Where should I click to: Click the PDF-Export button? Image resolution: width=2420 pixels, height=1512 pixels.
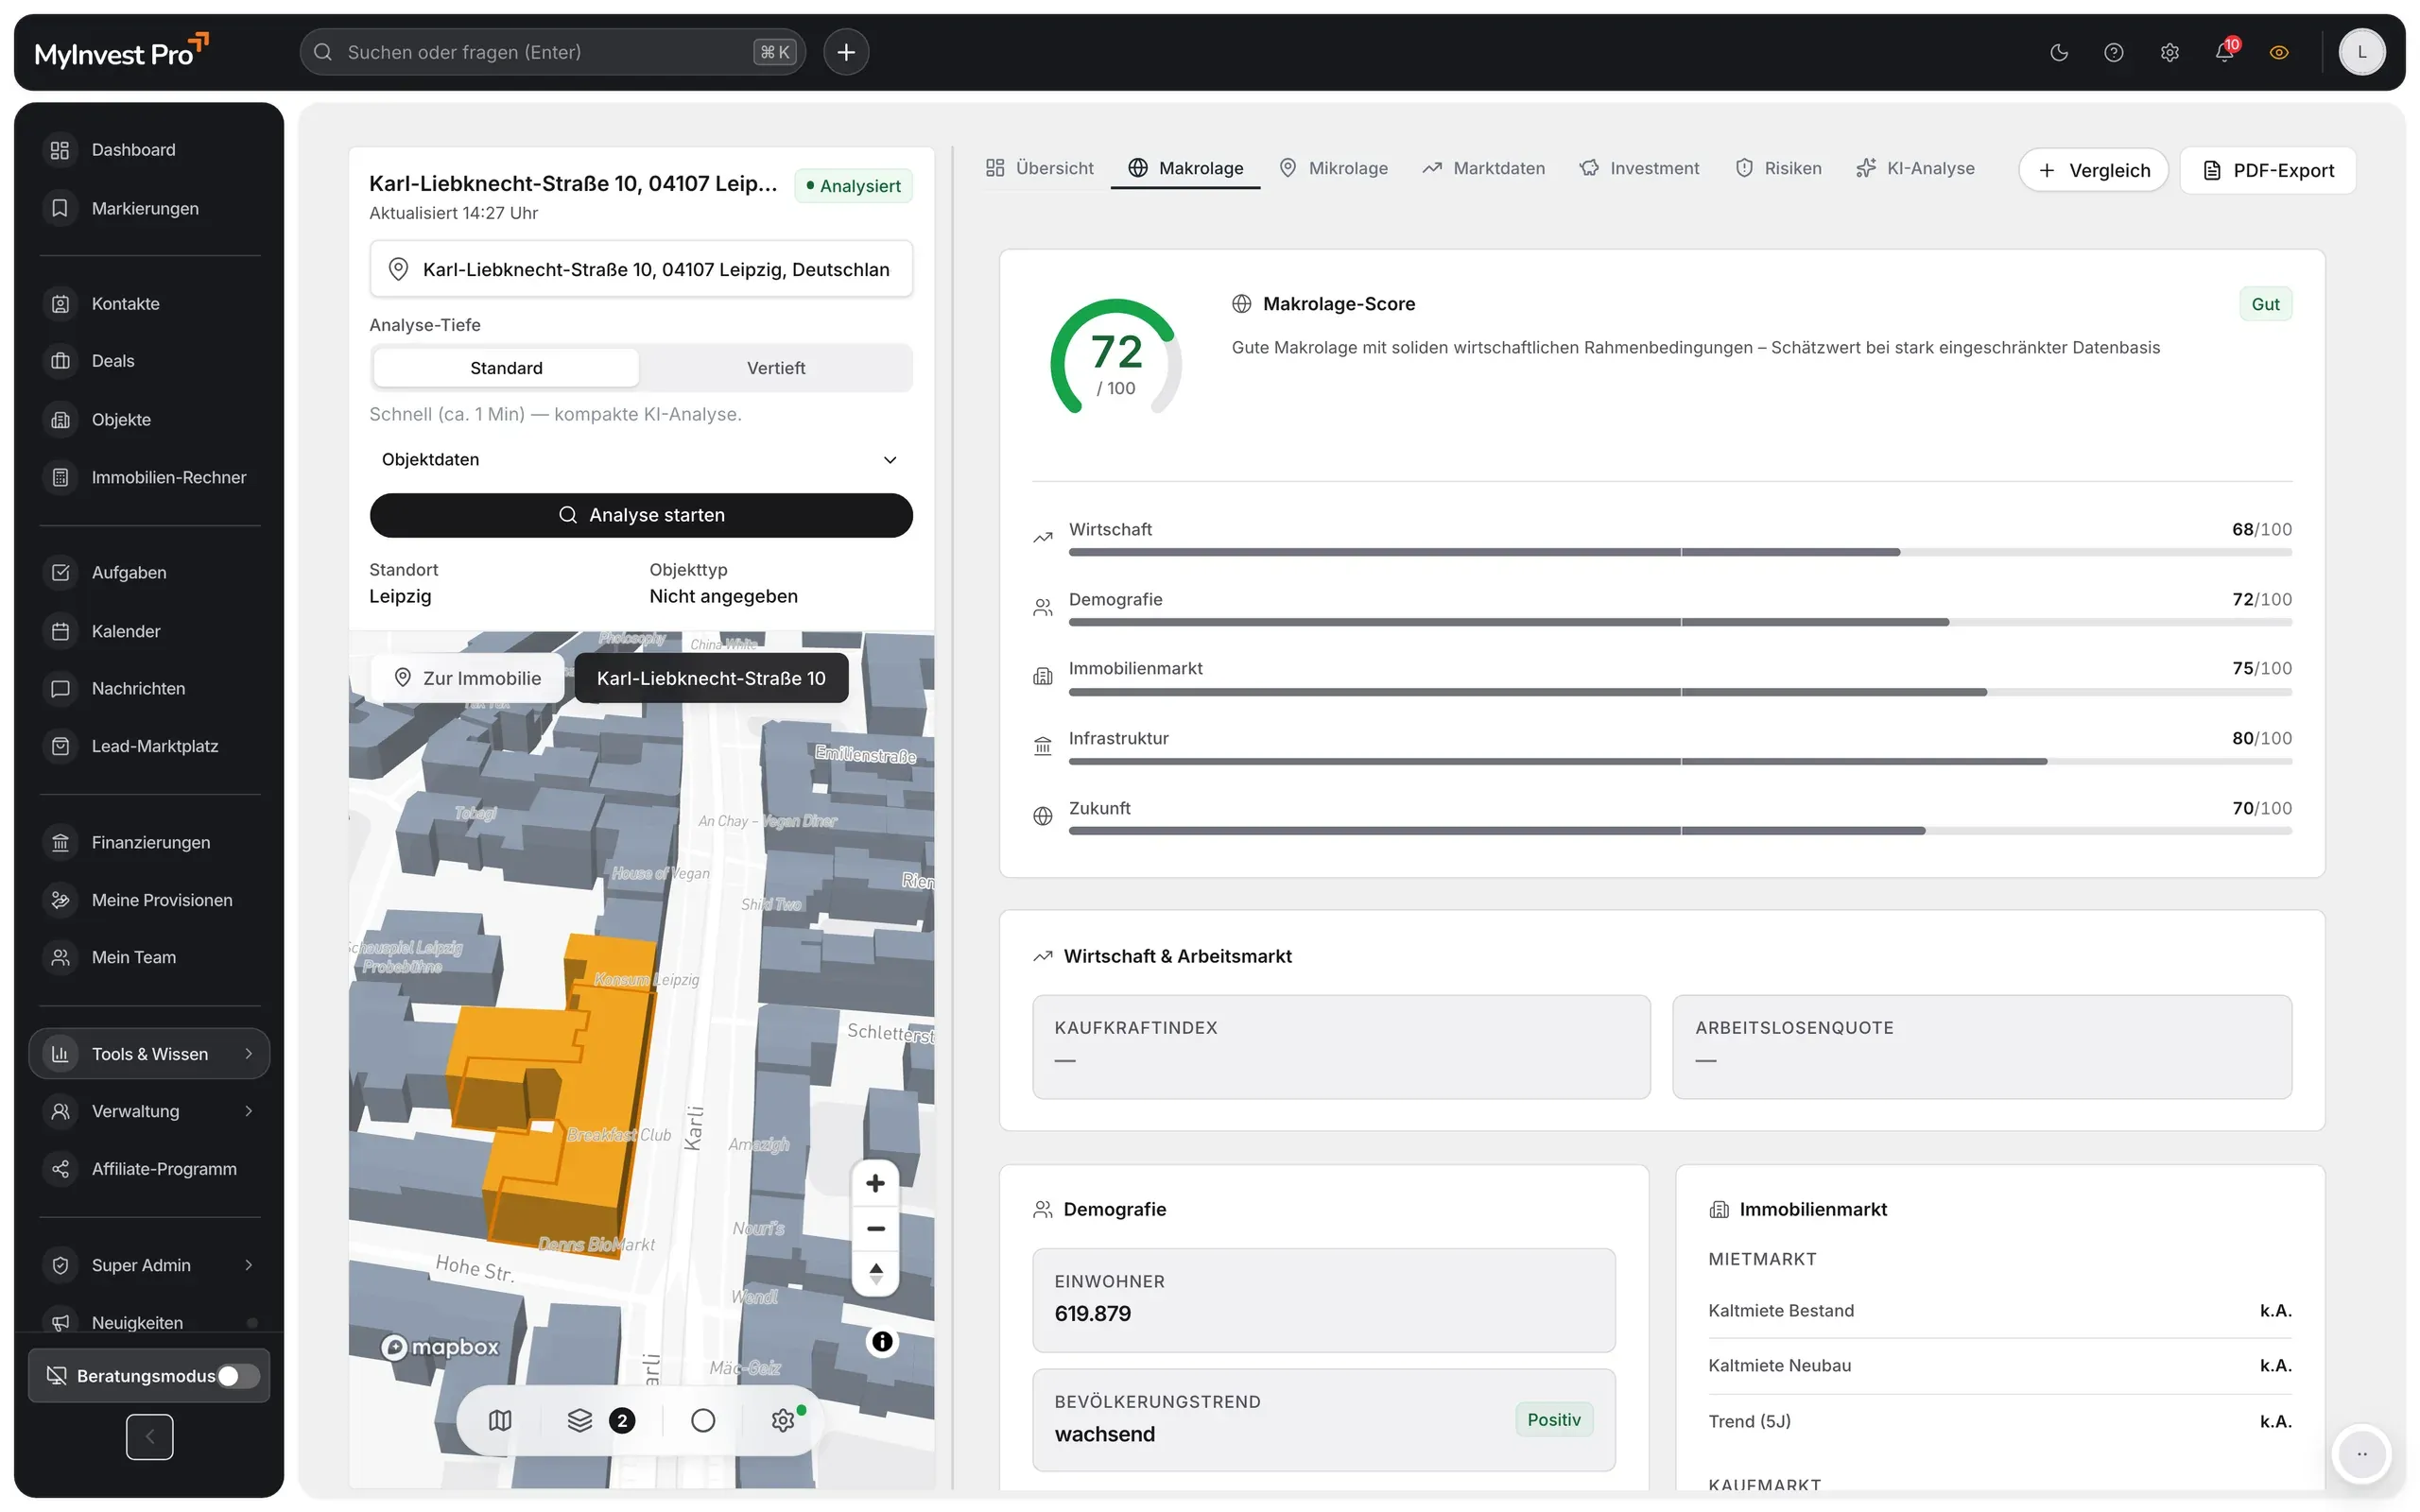[2268, 170]
